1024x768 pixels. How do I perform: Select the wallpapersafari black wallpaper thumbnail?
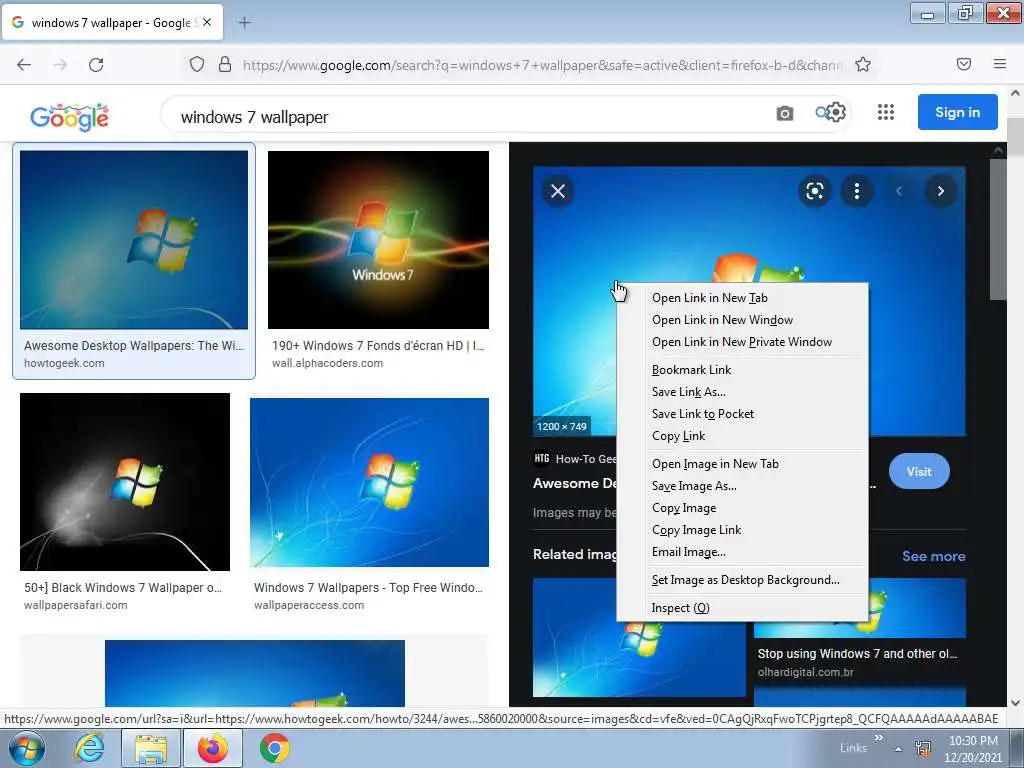click(x=125, y=482)
